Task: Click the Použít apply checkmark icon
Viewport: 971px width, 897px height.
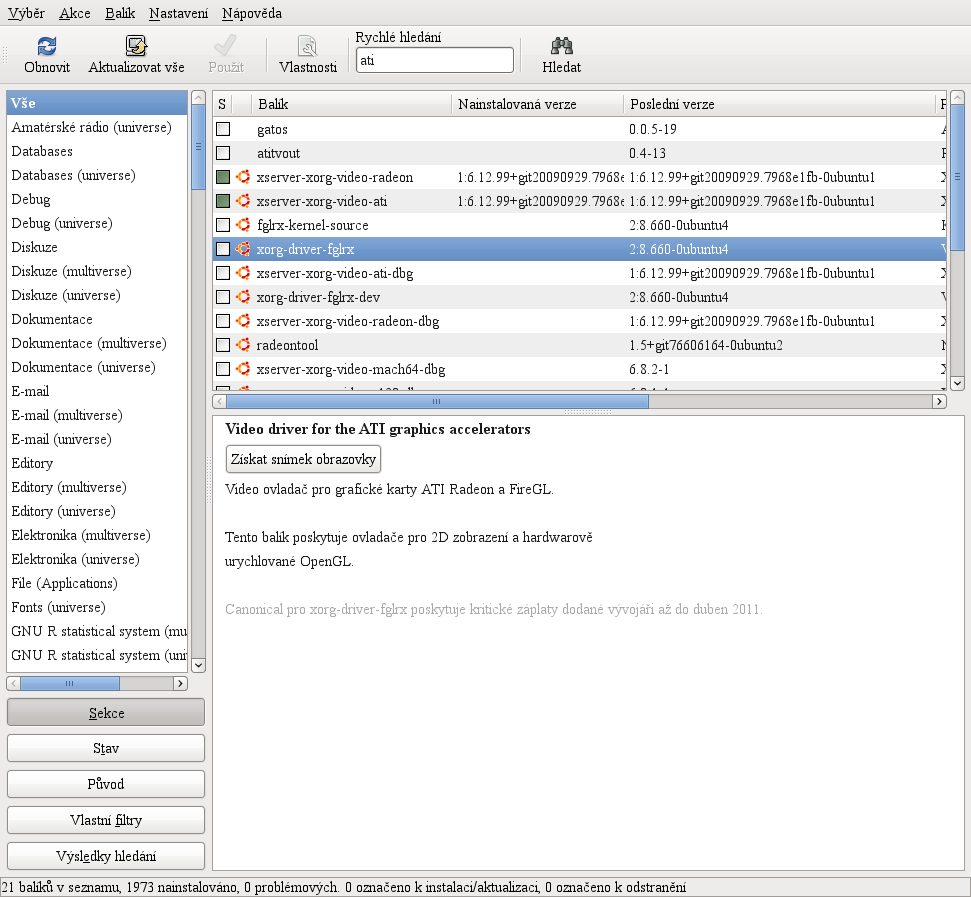Action: point(225,46)
